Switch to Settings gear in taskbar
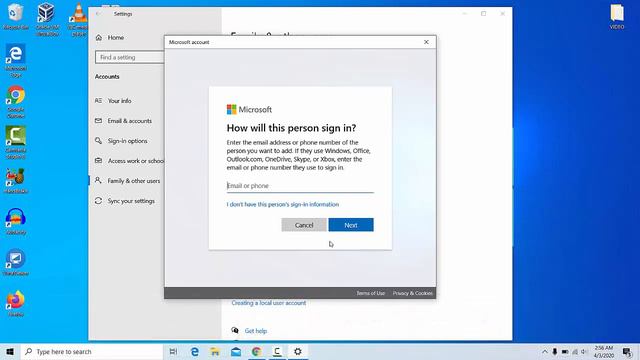 coord(298,351)
